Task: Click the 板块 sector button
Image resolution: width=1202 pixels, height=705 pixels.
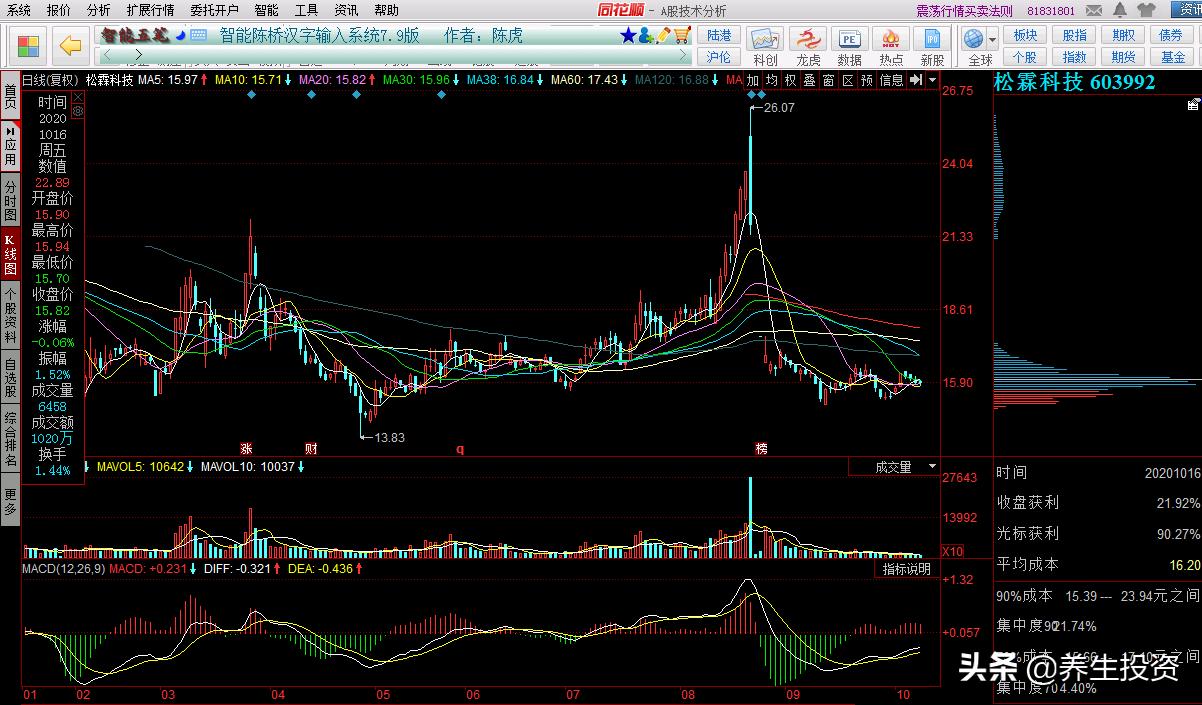Action: point(1025,35)
